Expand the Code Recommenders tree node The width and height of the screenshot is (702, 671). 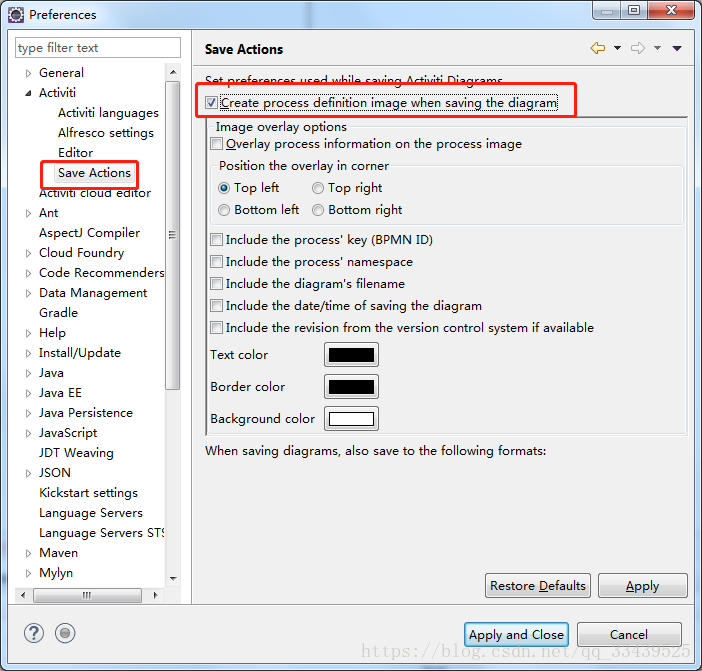28,273
